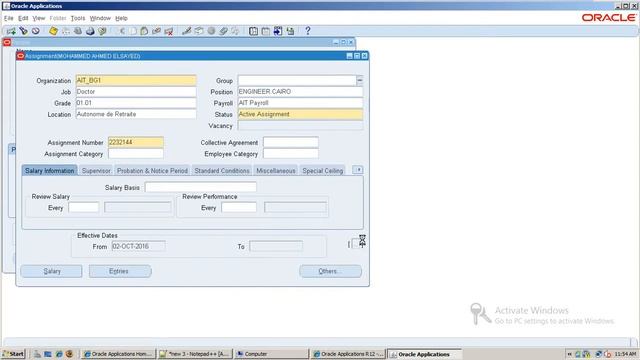Click Review Salary Every number field
Screen dimensions: 640x360
[x=84, y=207]
